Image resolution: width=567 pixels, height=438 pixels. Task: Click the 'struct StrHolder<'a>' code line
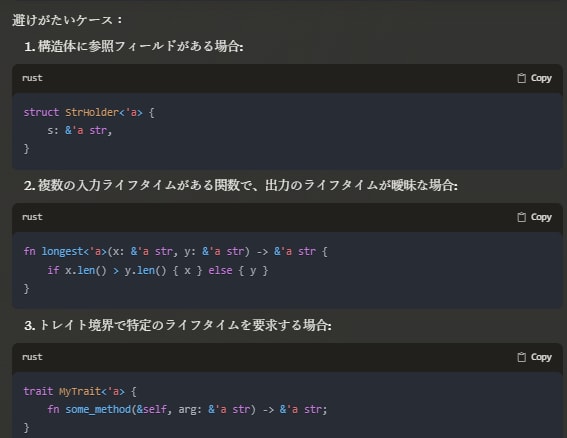(89, 112)
